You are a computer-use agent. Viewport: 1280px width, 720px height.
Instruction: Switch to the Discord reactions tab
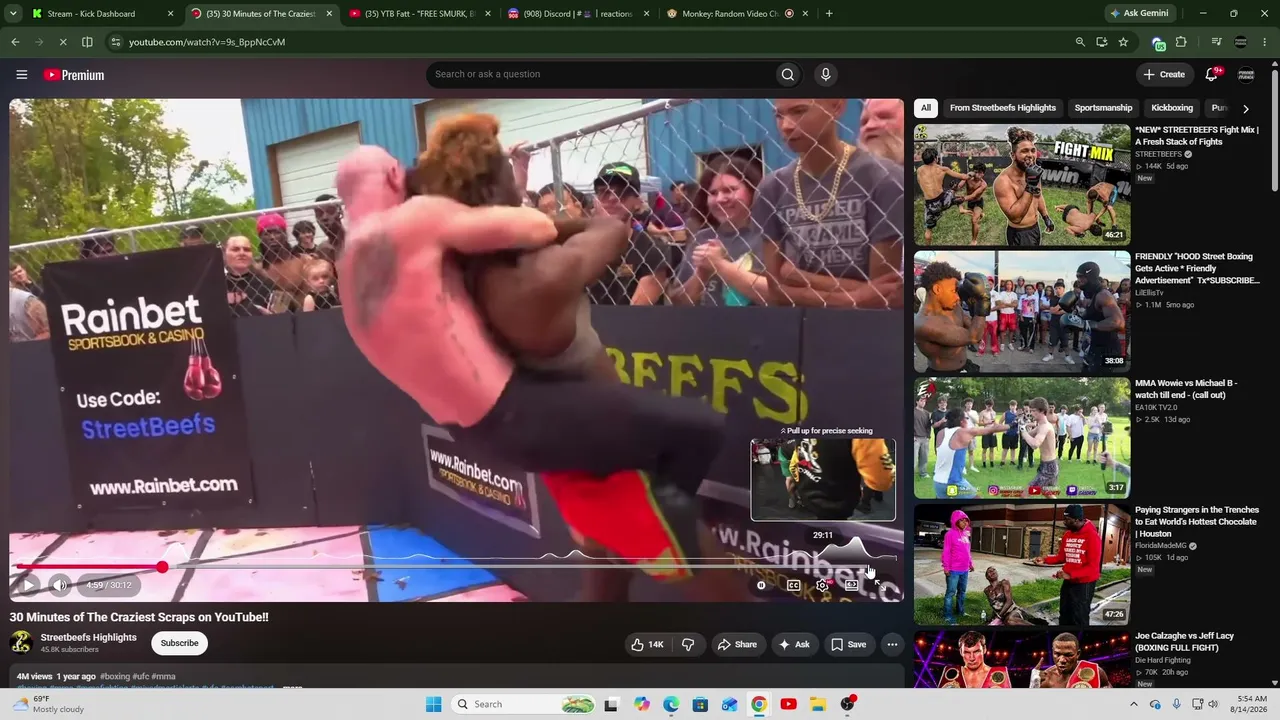578,14
